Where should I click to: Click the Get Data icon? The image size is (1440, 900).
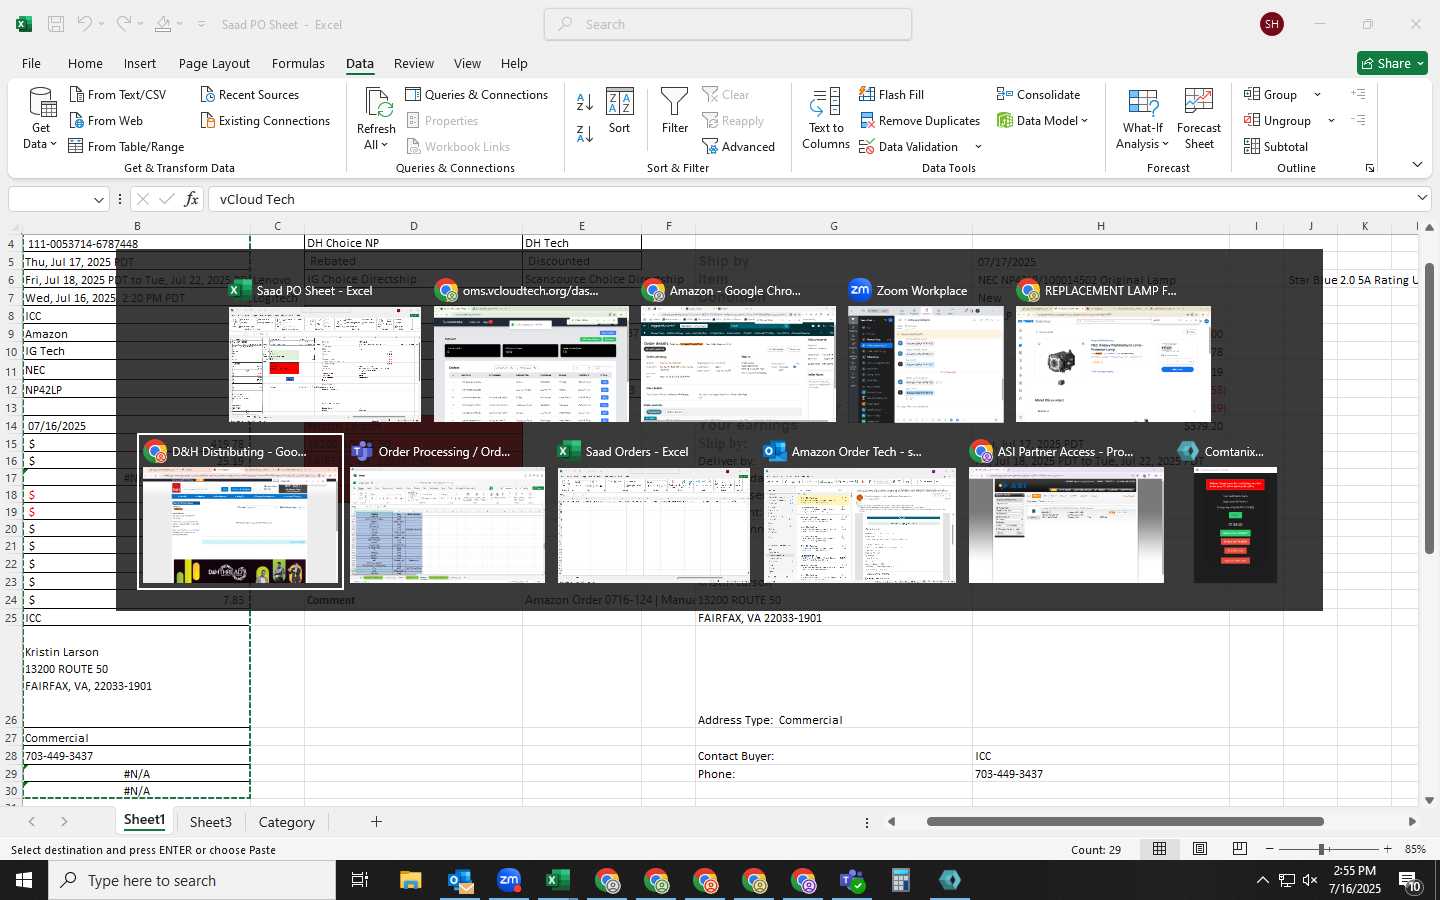click(42, 103)
